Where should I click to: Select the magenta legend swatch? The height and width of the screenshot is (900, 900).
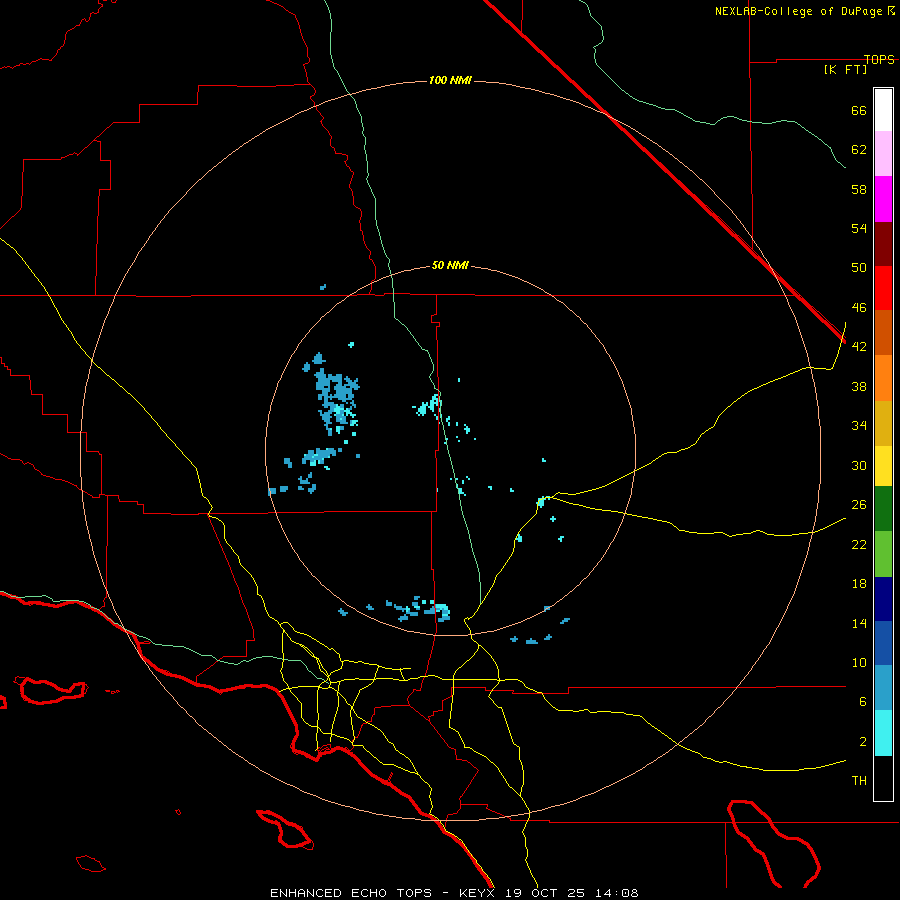click(x=883, y=199)
